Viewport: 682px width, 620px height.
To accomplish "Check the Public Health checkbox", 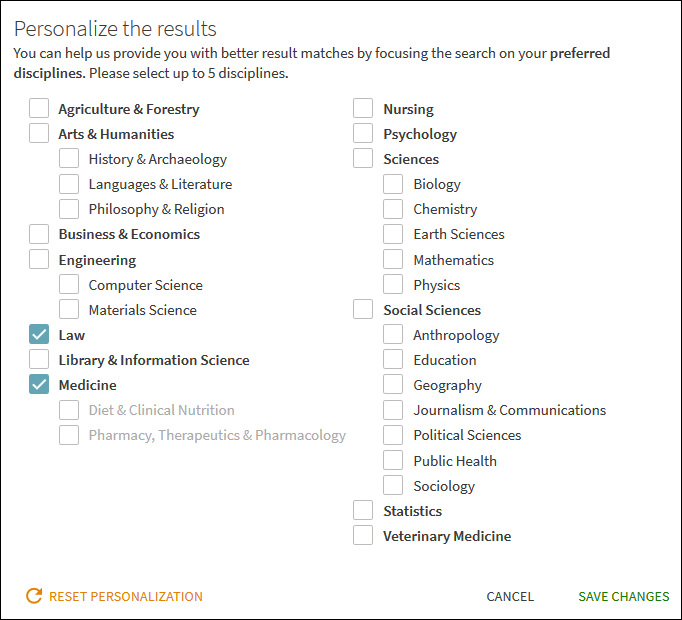I will click(x=394, y=461).
